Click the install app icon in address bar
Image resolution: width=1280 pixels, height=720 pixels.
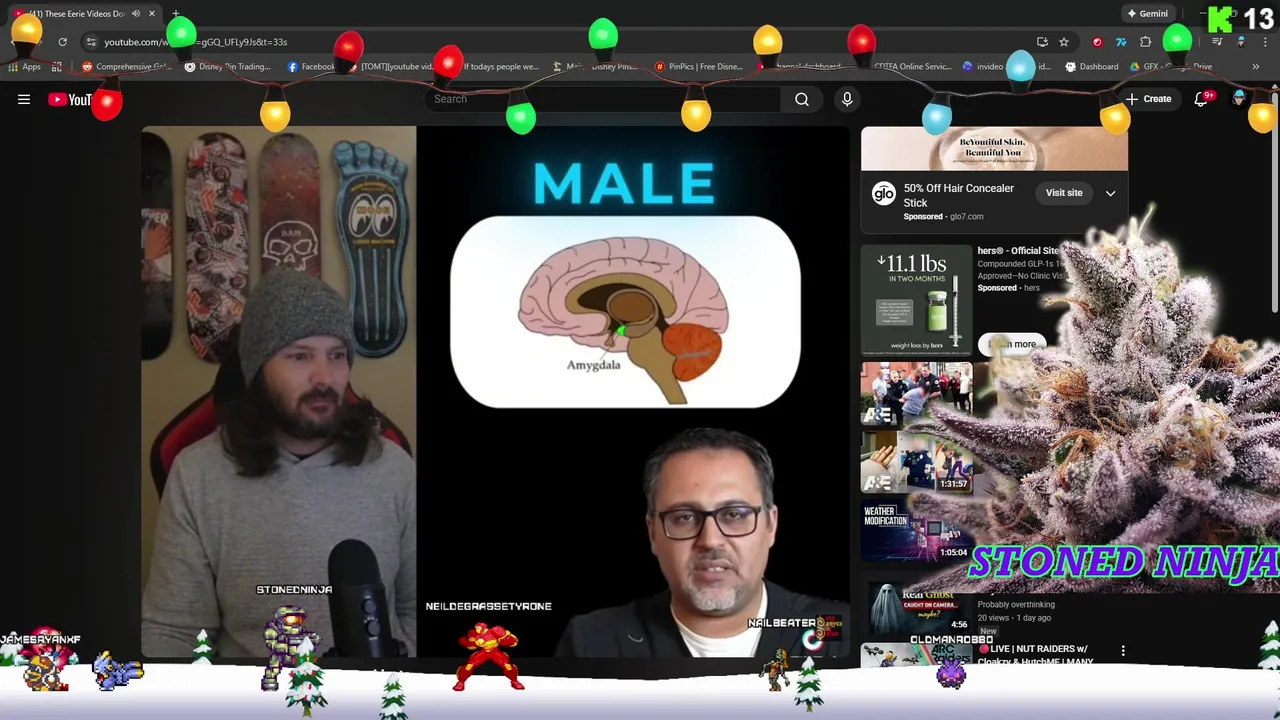coord(1042,42)
